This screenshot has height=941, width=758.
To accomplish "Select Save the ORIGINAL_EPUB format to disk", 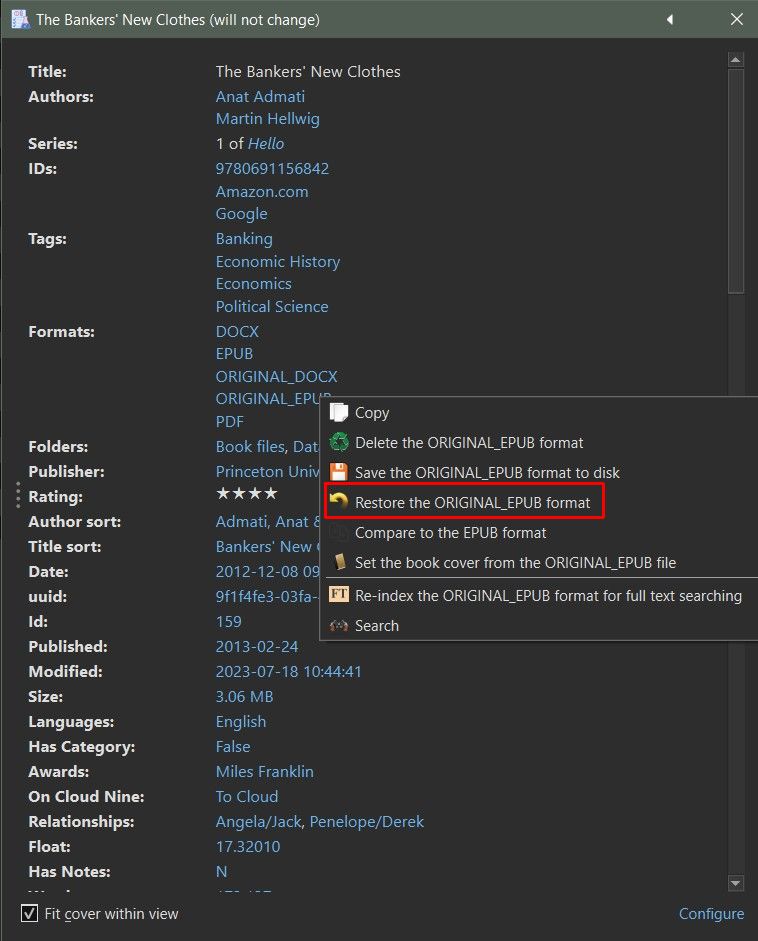I will coord(487,472).
